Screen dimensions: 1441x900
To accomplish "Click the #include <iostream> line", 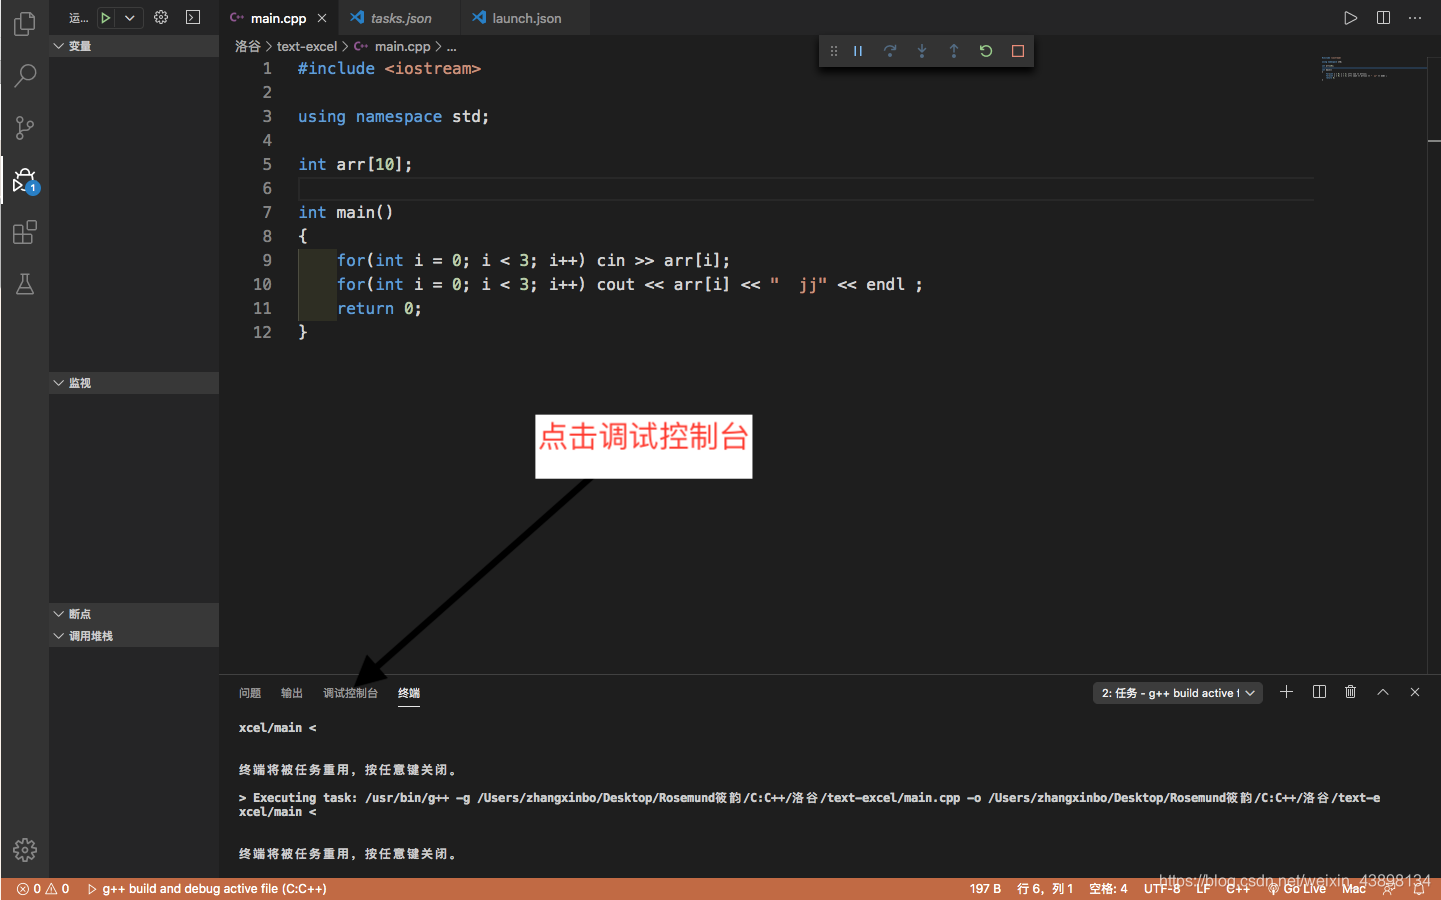I will (389, 68).
